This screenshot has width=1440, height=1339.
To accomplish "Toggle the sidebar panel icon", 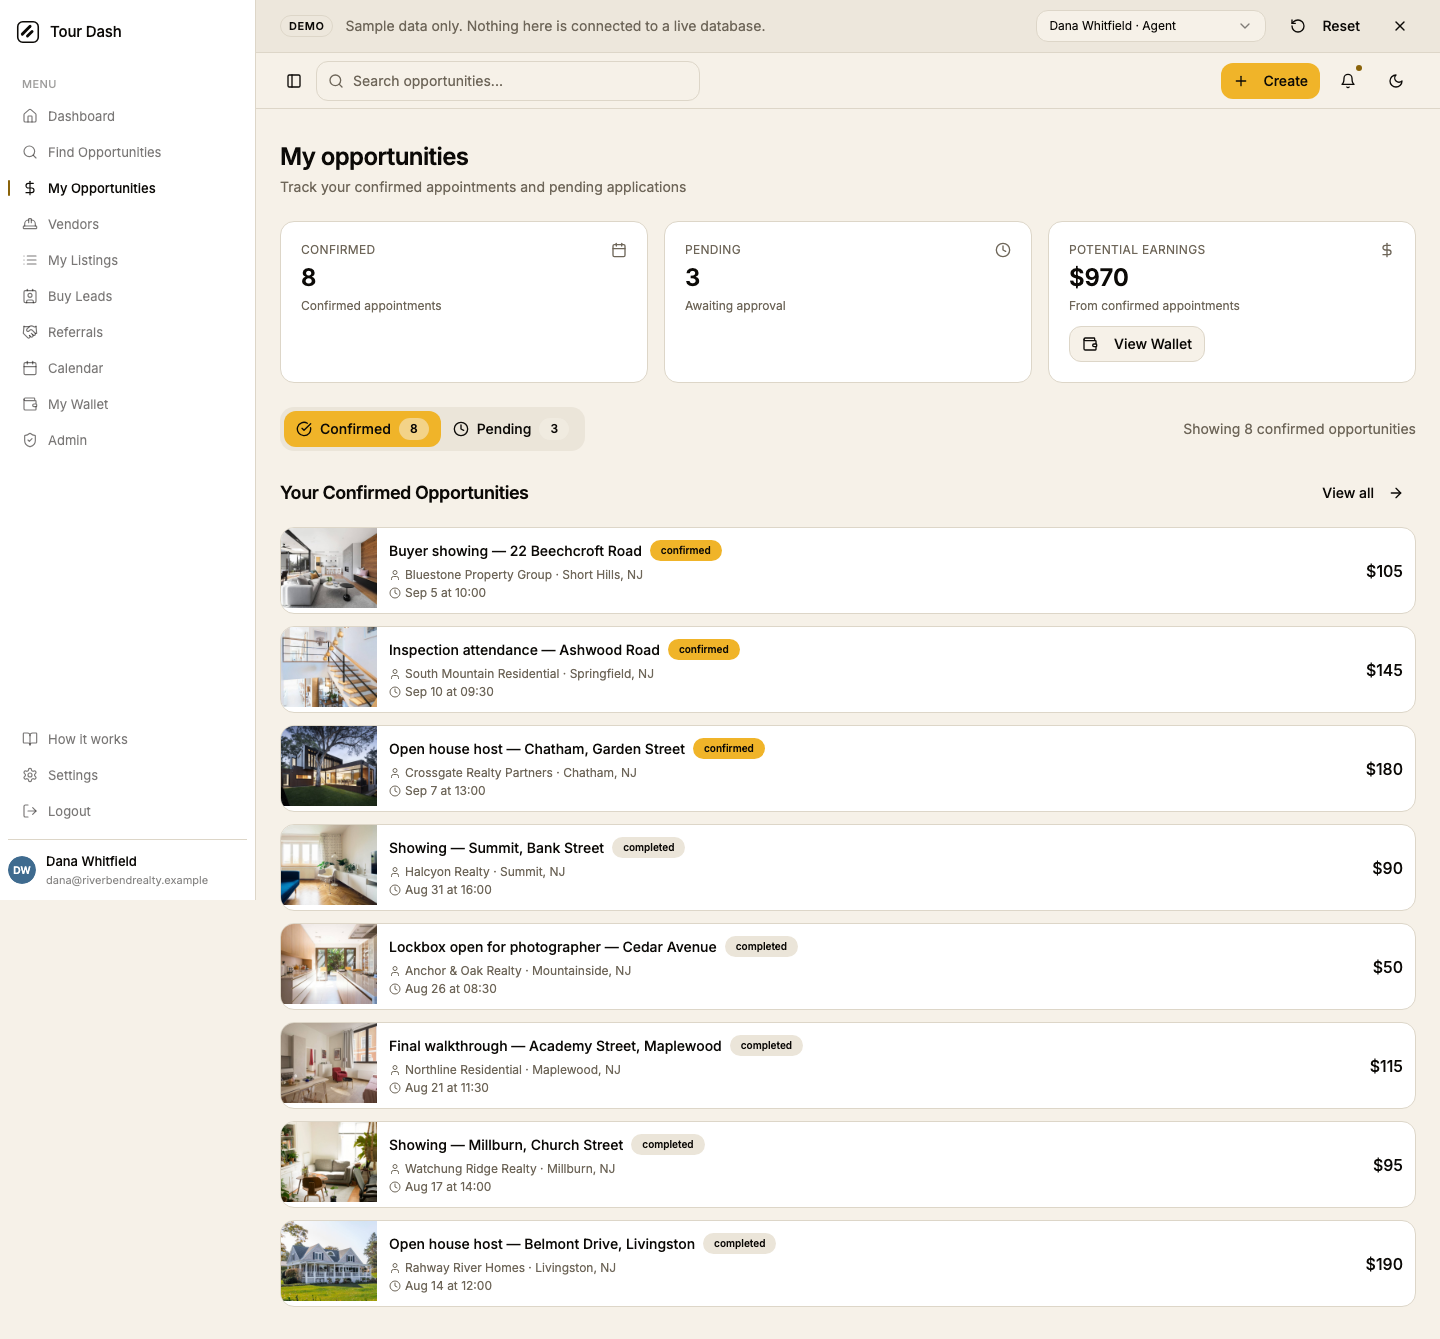I will coord(294,81).
